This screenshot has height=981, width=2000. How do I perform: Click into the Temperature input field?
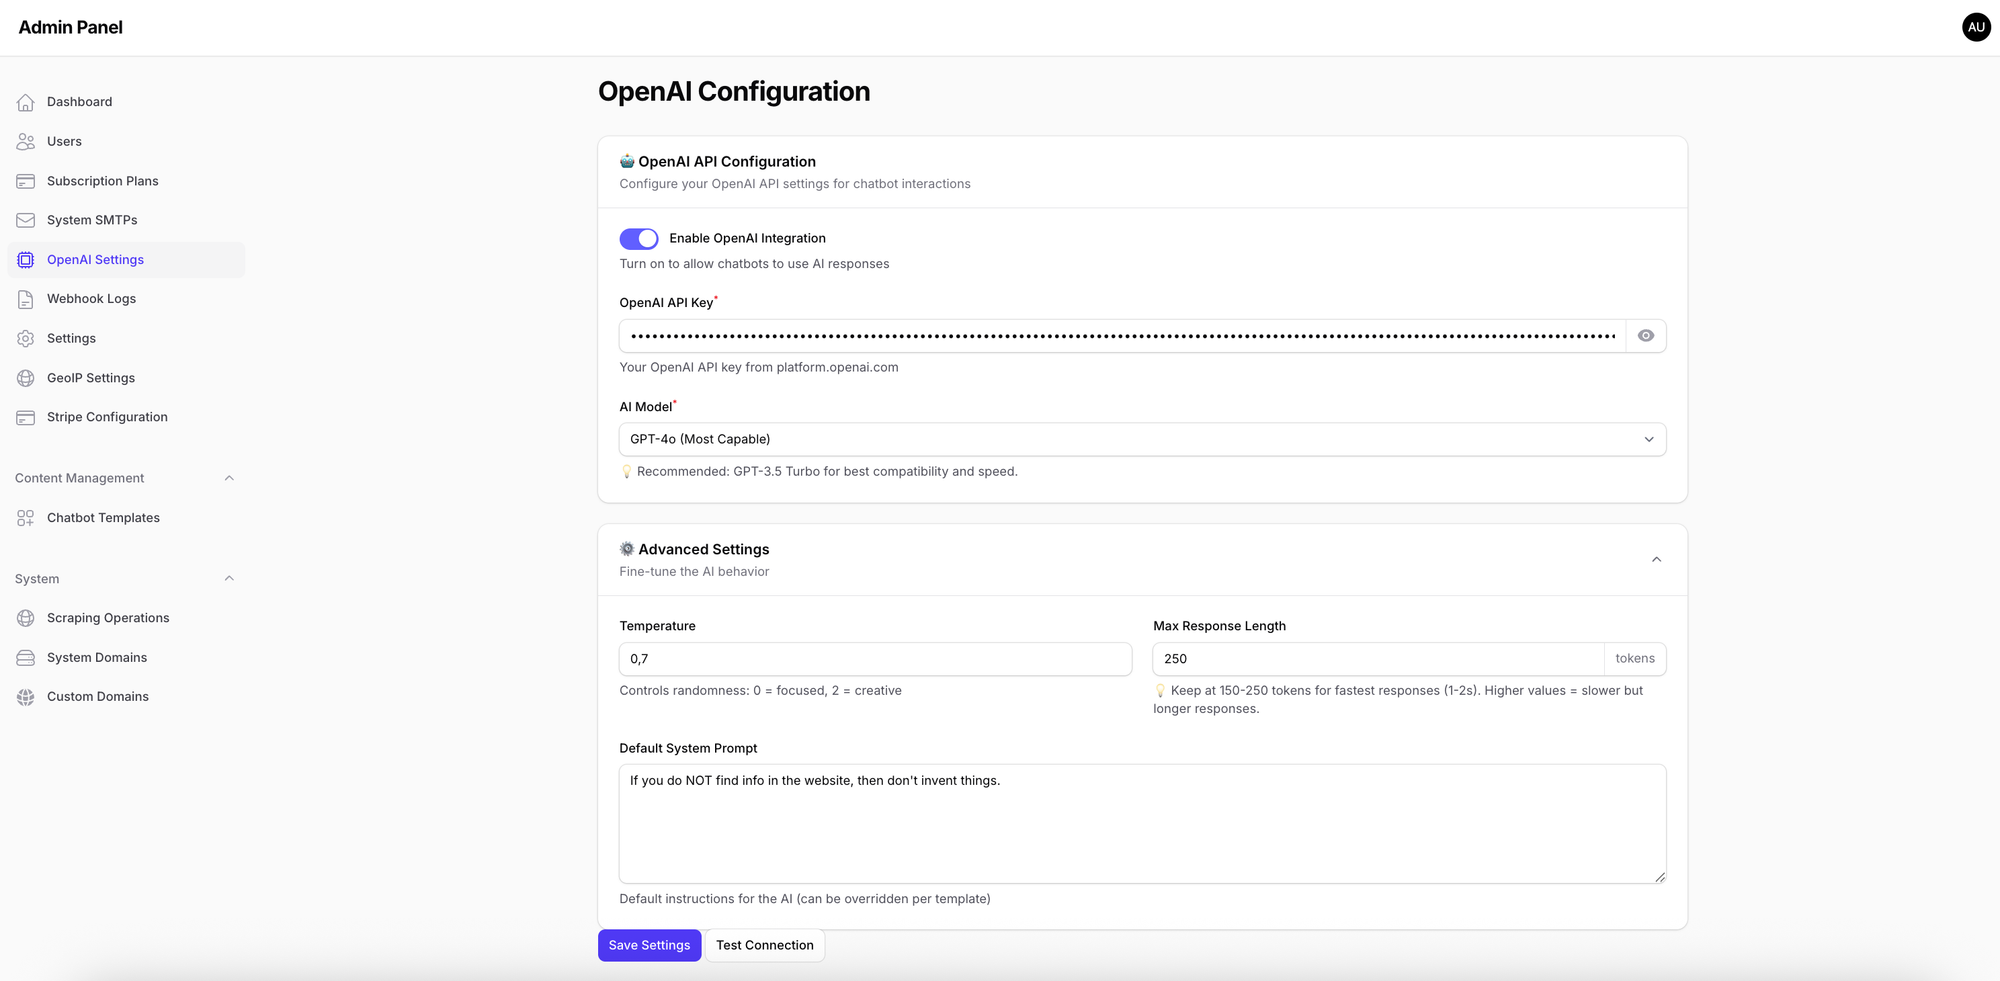[x=875, y=659]
